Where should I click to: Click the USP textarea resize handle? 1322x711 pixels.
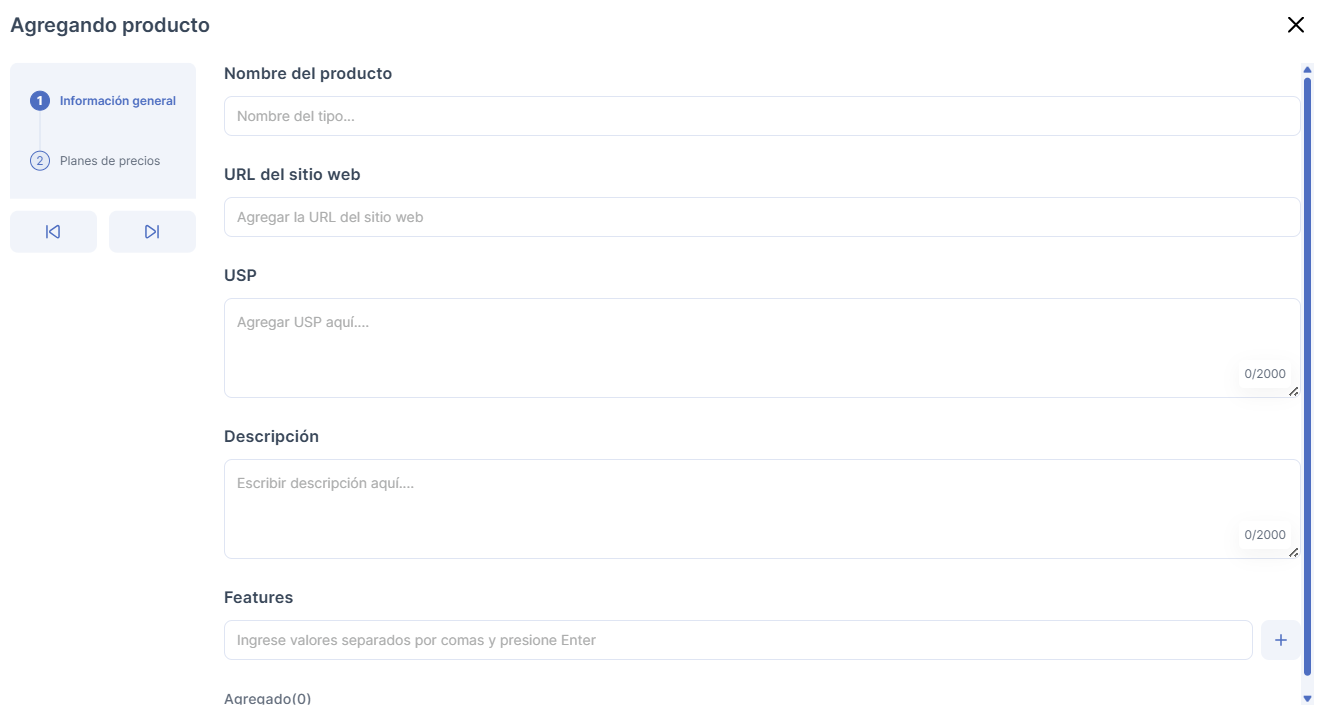point(1293,391)
